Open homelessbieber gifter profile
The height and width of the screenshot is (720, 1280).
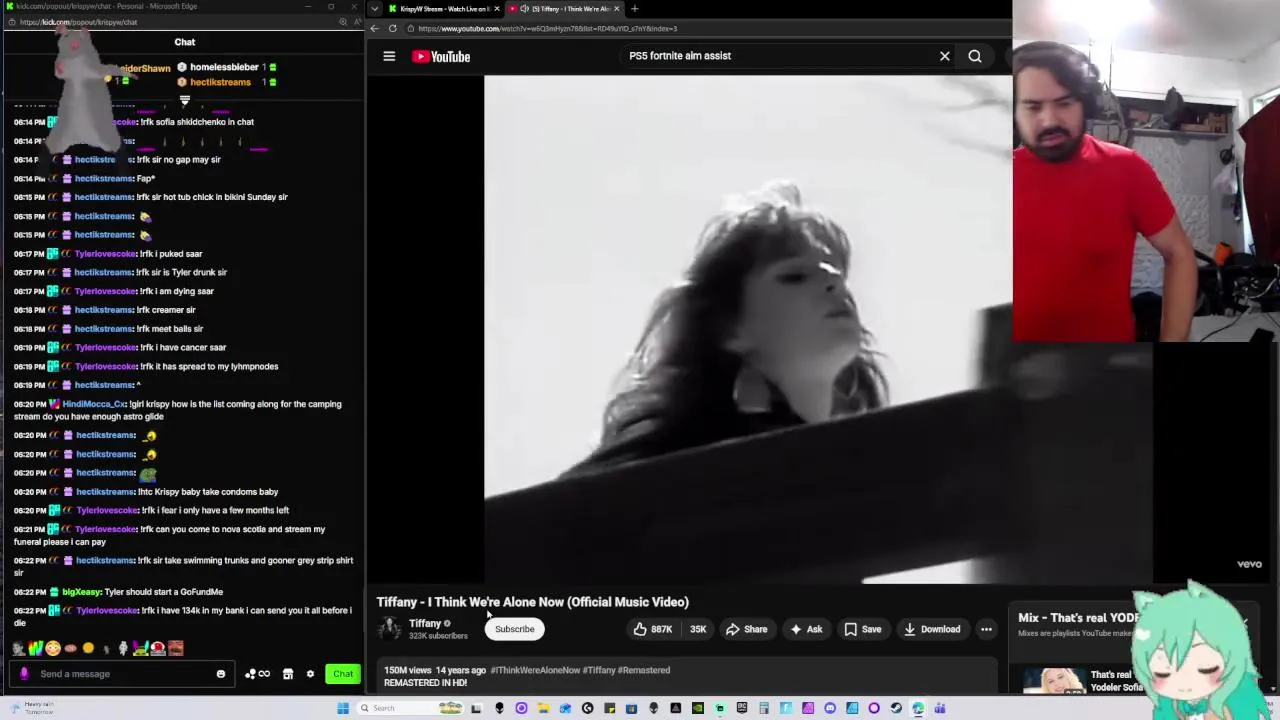[x=224, y=67]
